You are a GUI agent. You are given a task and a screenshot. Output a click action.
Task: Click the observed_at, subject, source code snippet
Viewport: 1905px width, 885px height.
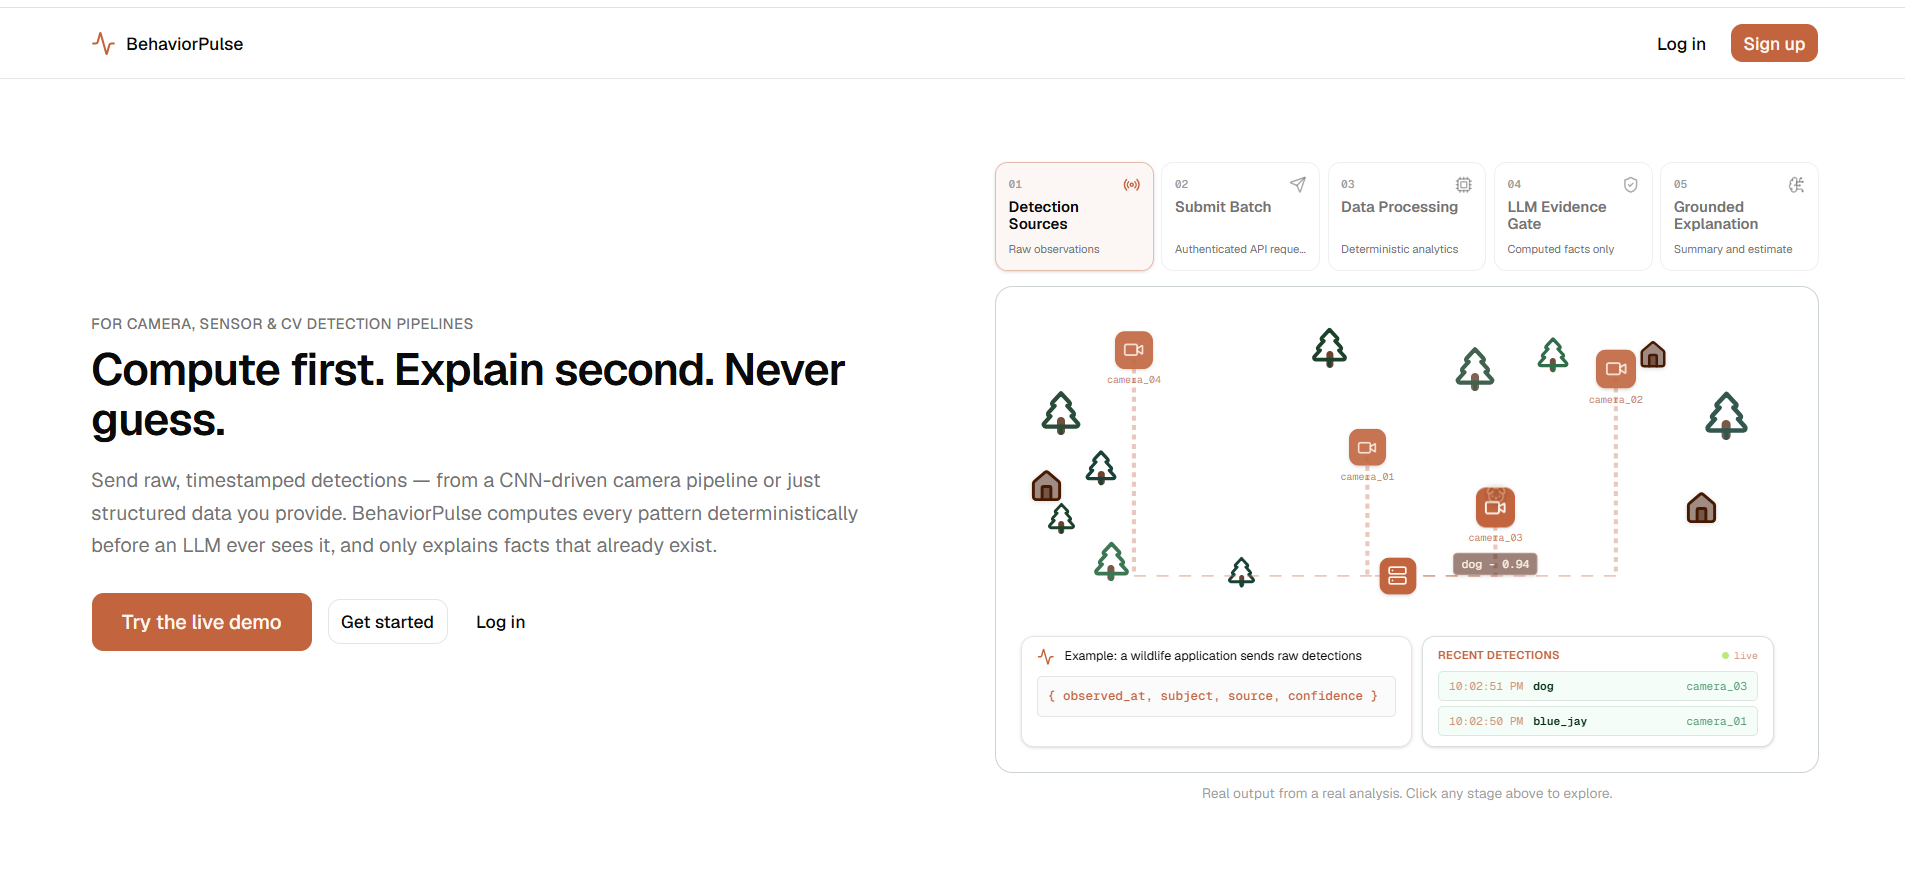click(x=1215, y=696)
